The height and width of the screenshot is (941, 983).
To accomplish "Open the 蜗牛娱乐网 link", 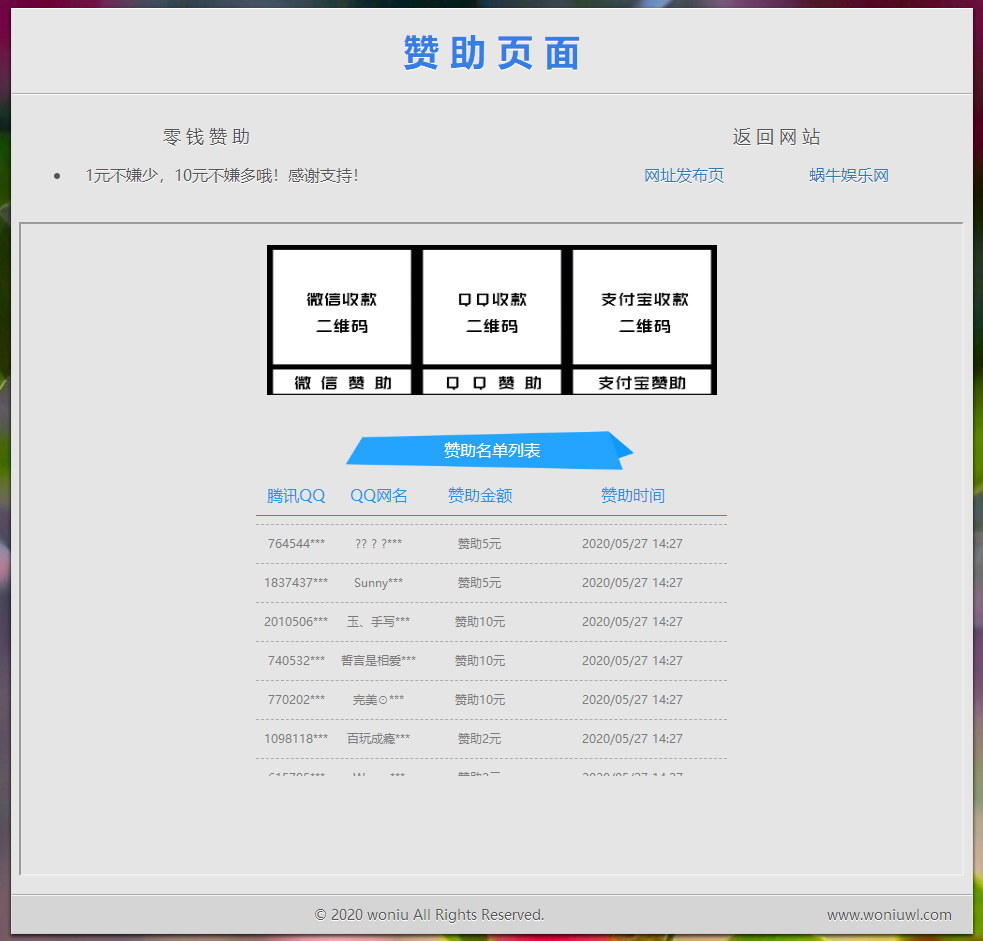I will coord(849,174).
